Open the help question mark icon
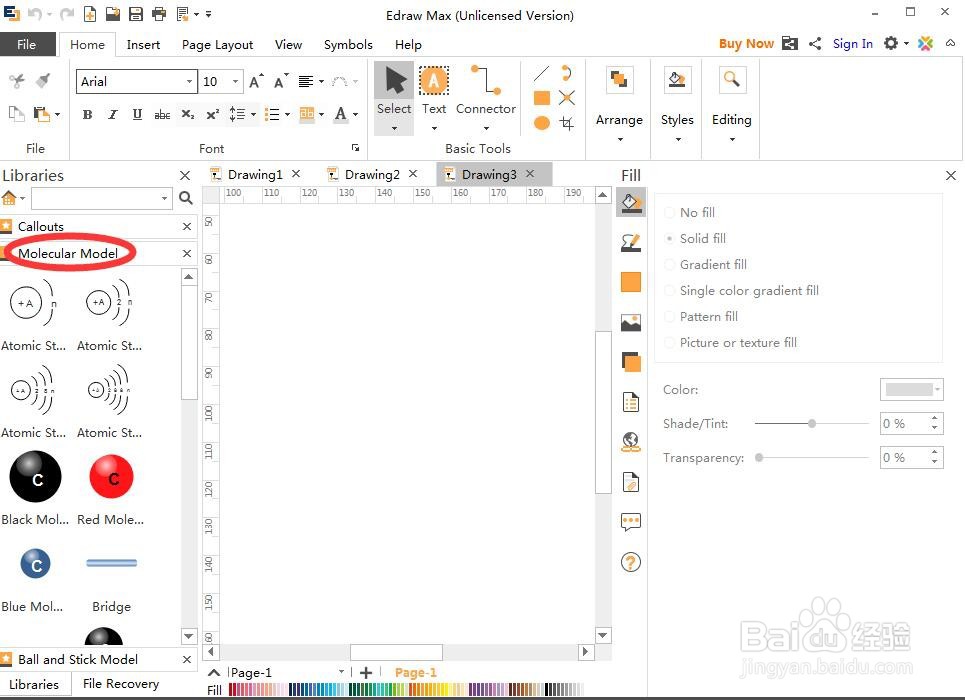Image resolution: width=965 pixels, height=700 pixels. [631, 562]
